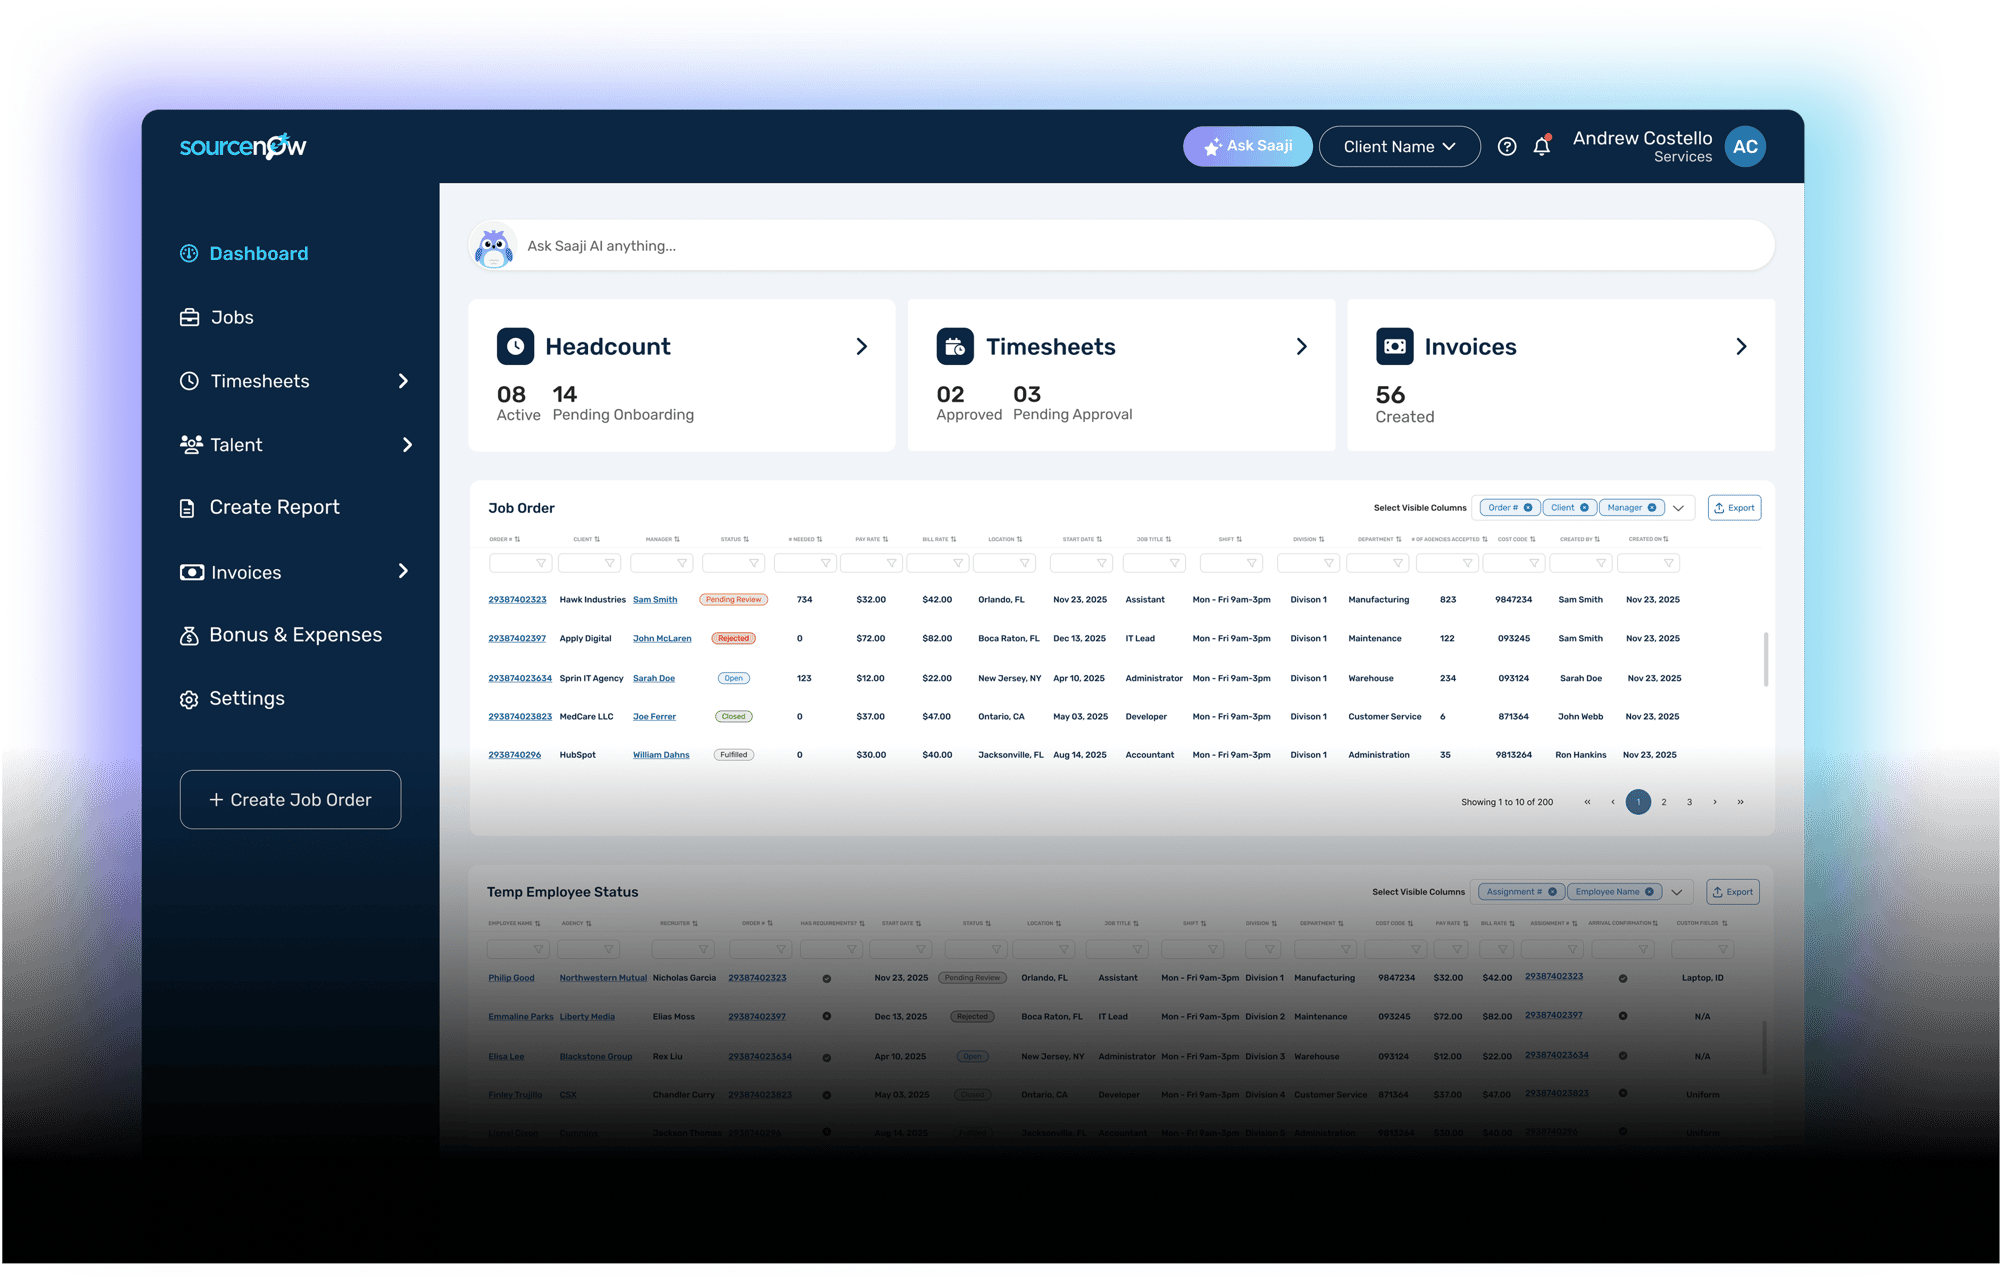This screenshot has width=2000, height=1284.
Task: Open help via question mark icon
Action: [1506, 147]
